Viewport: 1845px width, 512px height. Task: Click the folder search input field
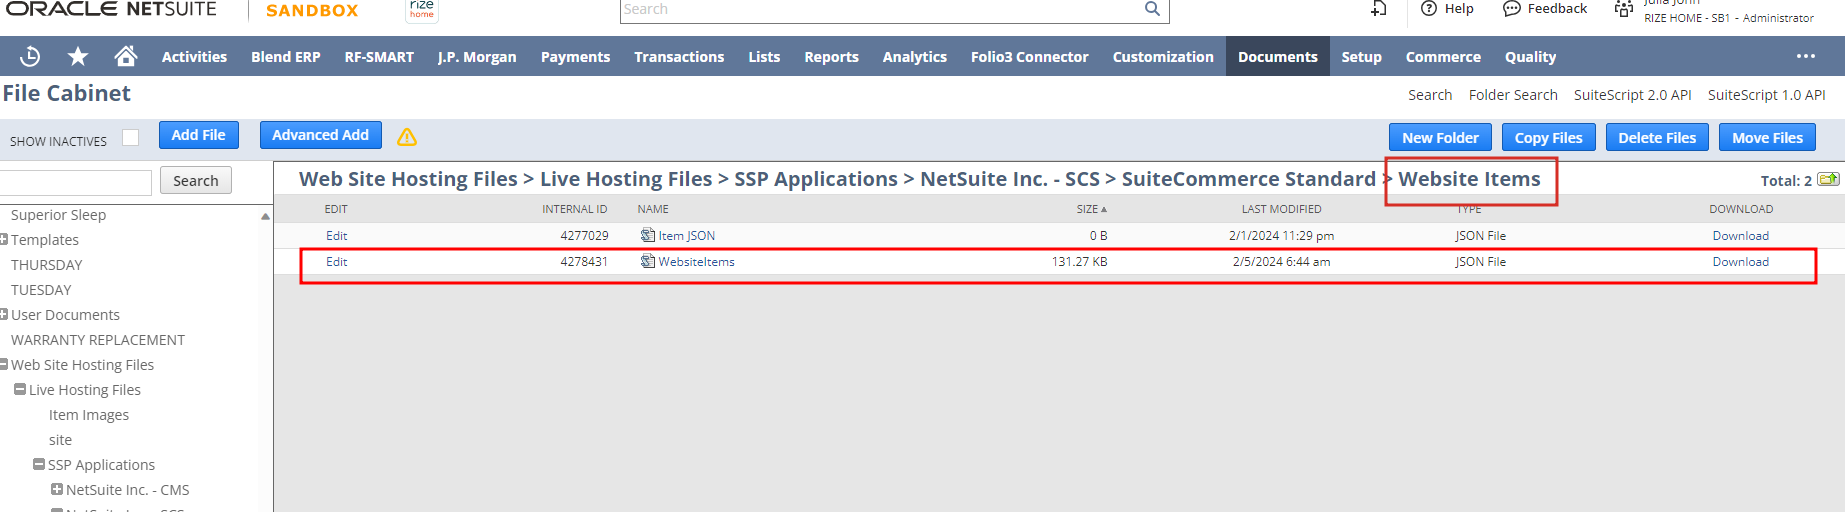(x=76, y=182)
